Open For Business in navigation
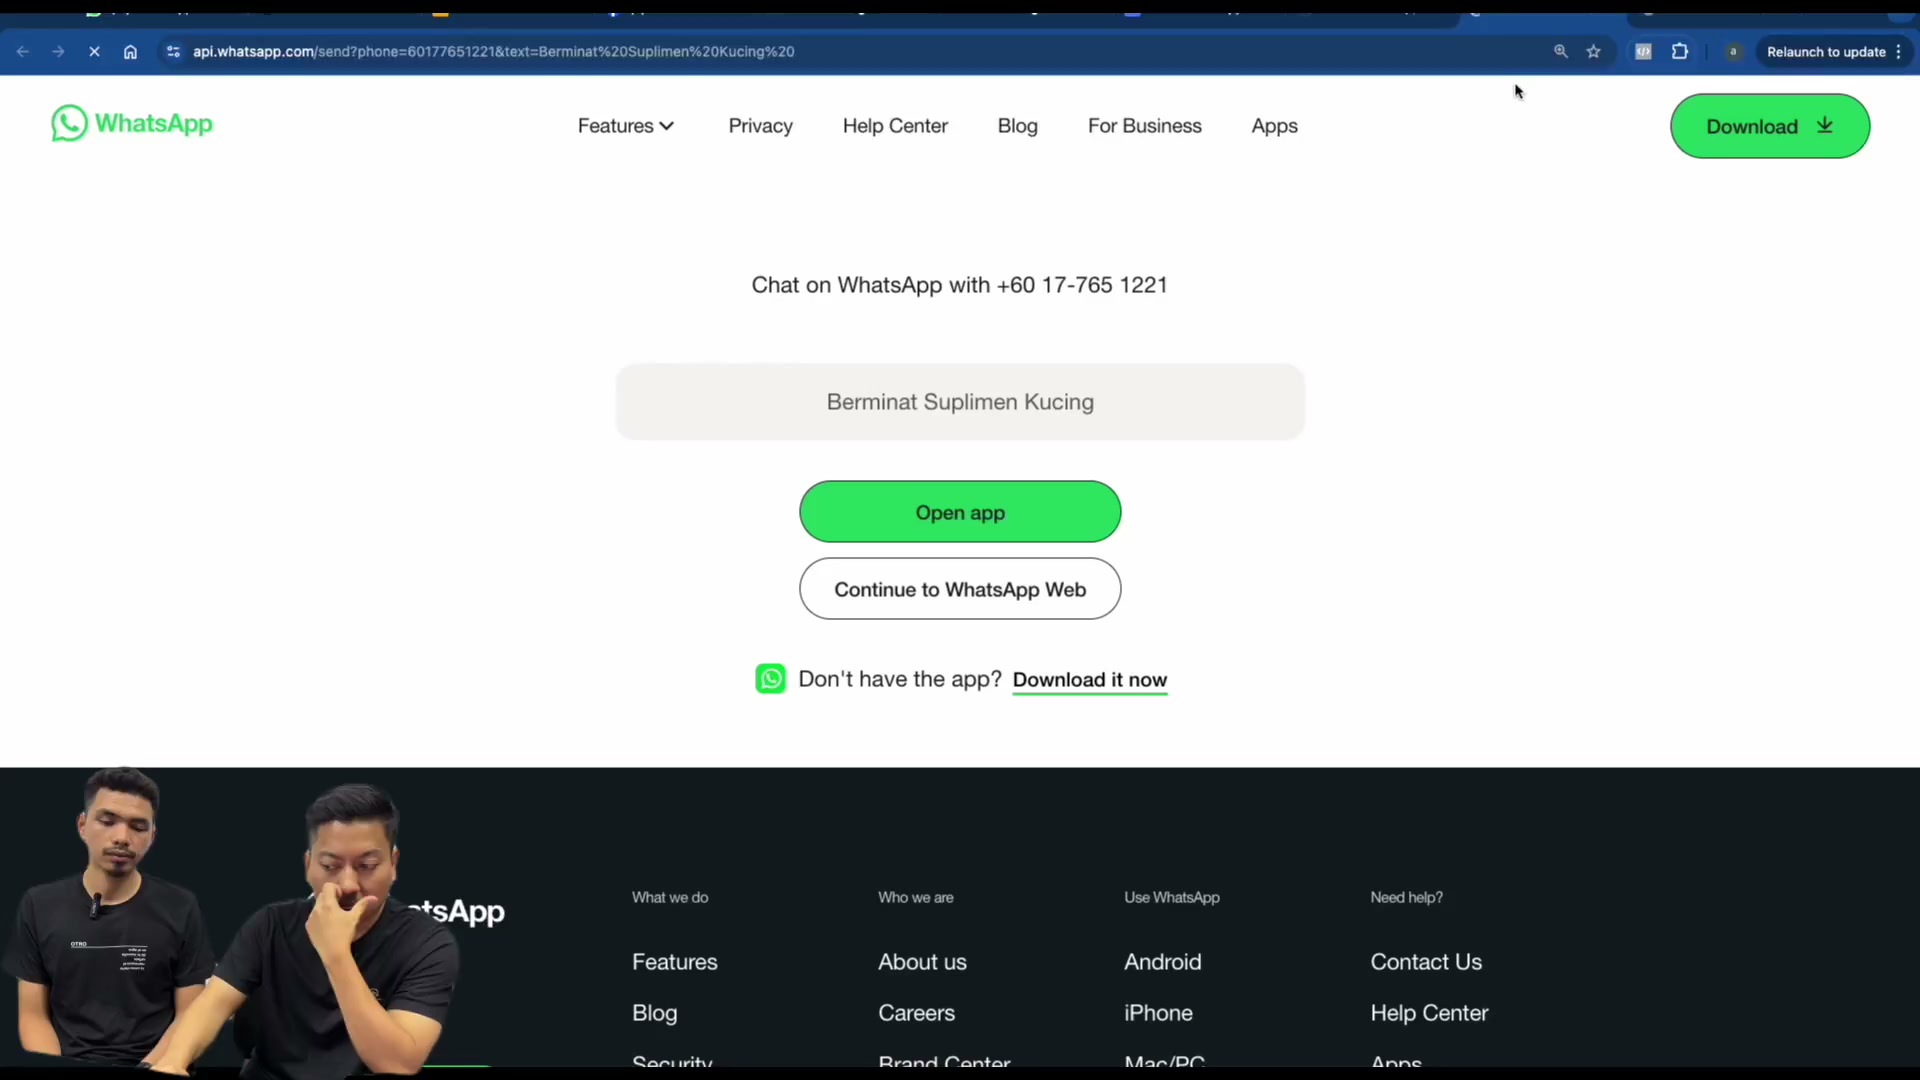 tap(1144, 126)
